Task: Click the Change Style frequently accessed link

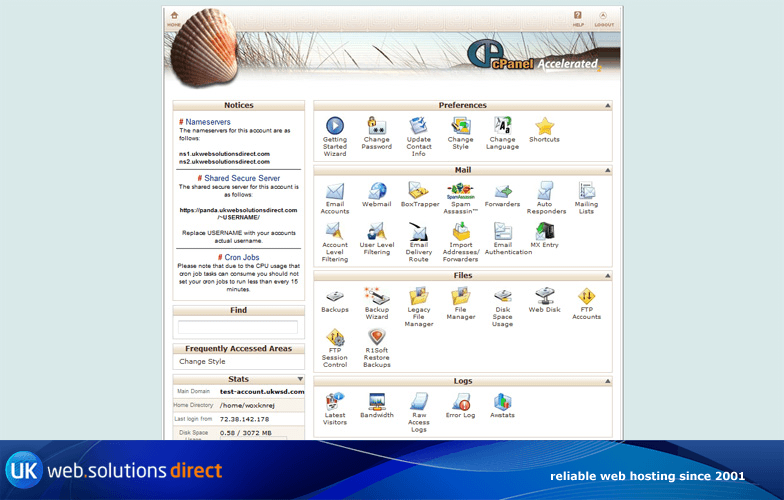Action: pyautogui.click(x=202, y=361)
